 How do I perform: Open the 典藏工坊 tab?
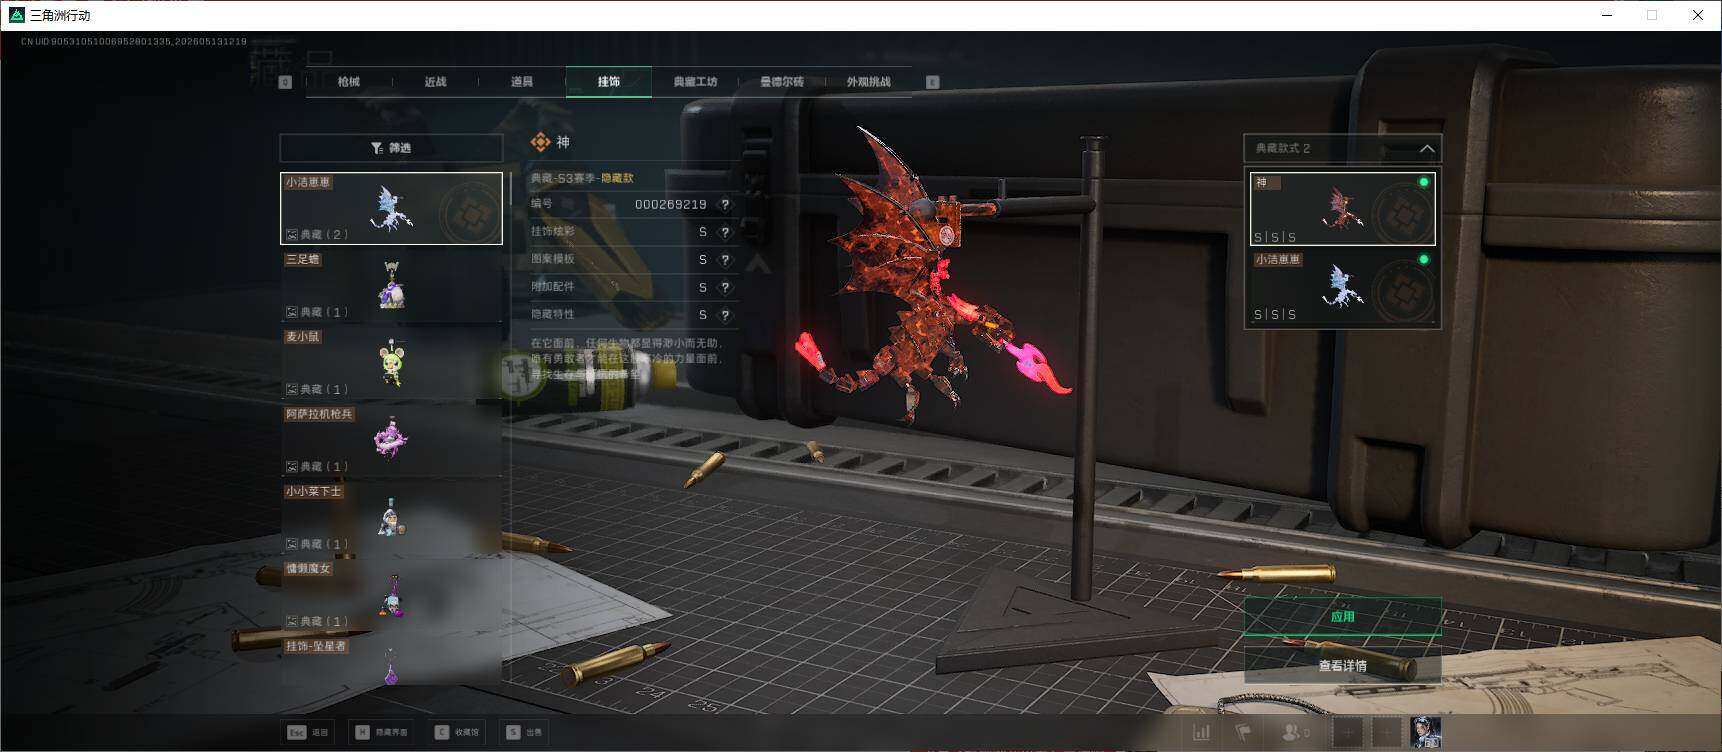[695, 82]
